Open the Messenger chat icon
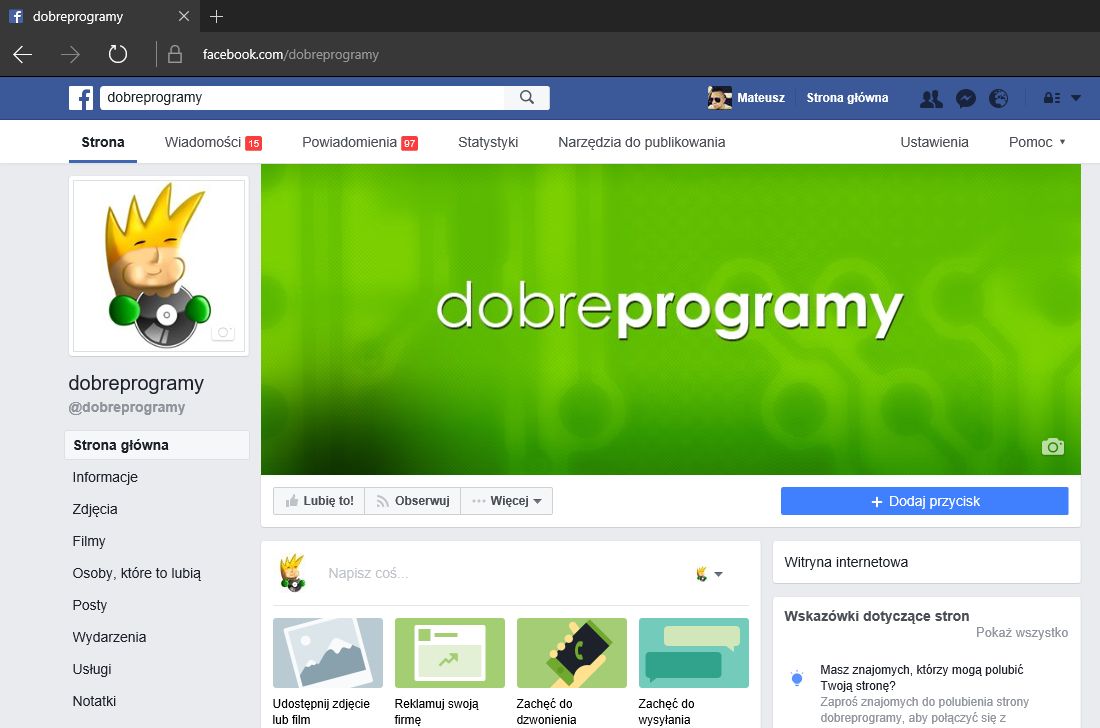Screen dimensions: 1100x728 point(965,98)
